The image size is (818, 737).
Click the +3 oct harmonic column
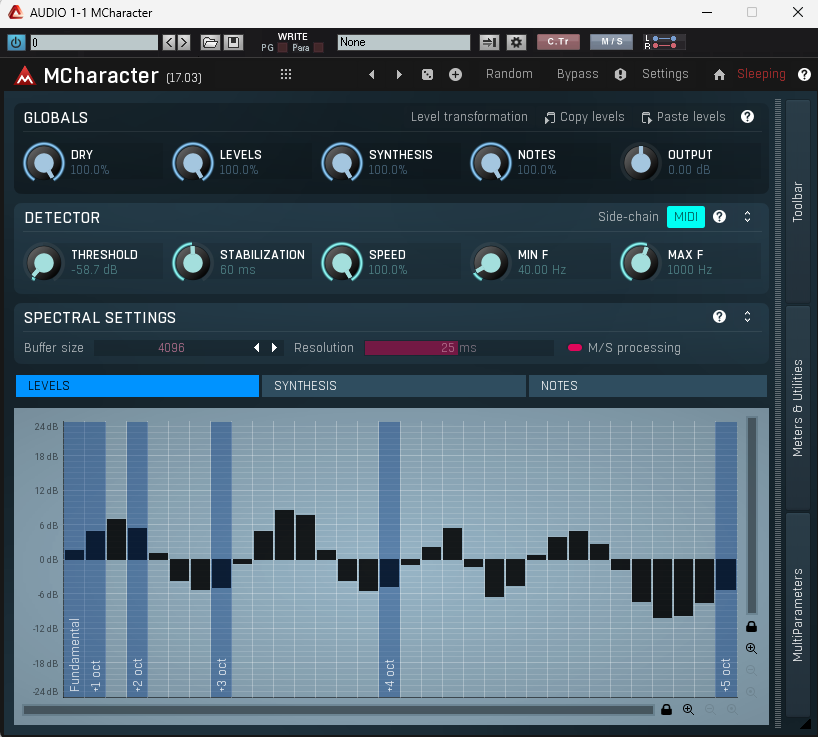[221, 559]
